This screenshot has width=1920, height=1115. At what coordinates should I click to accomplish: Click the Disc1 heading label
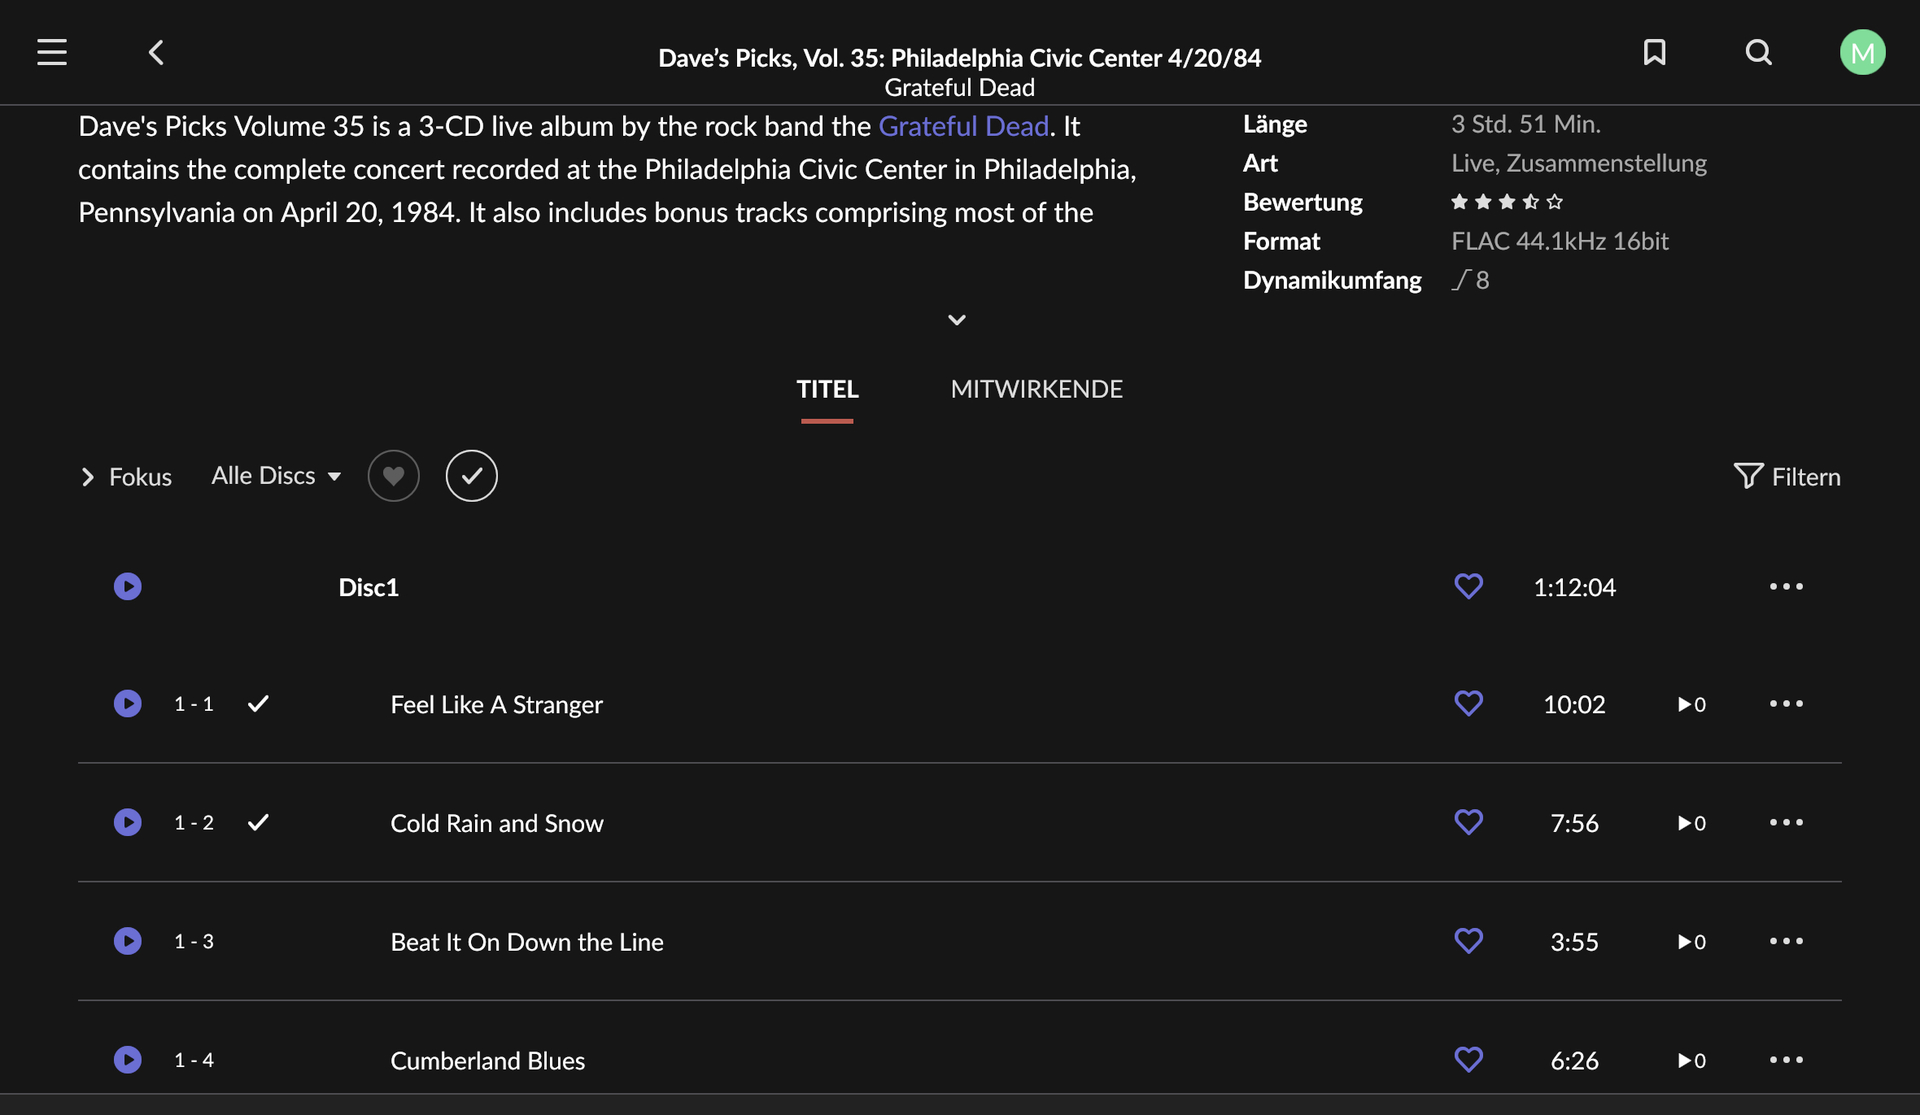tap(368, 587)
